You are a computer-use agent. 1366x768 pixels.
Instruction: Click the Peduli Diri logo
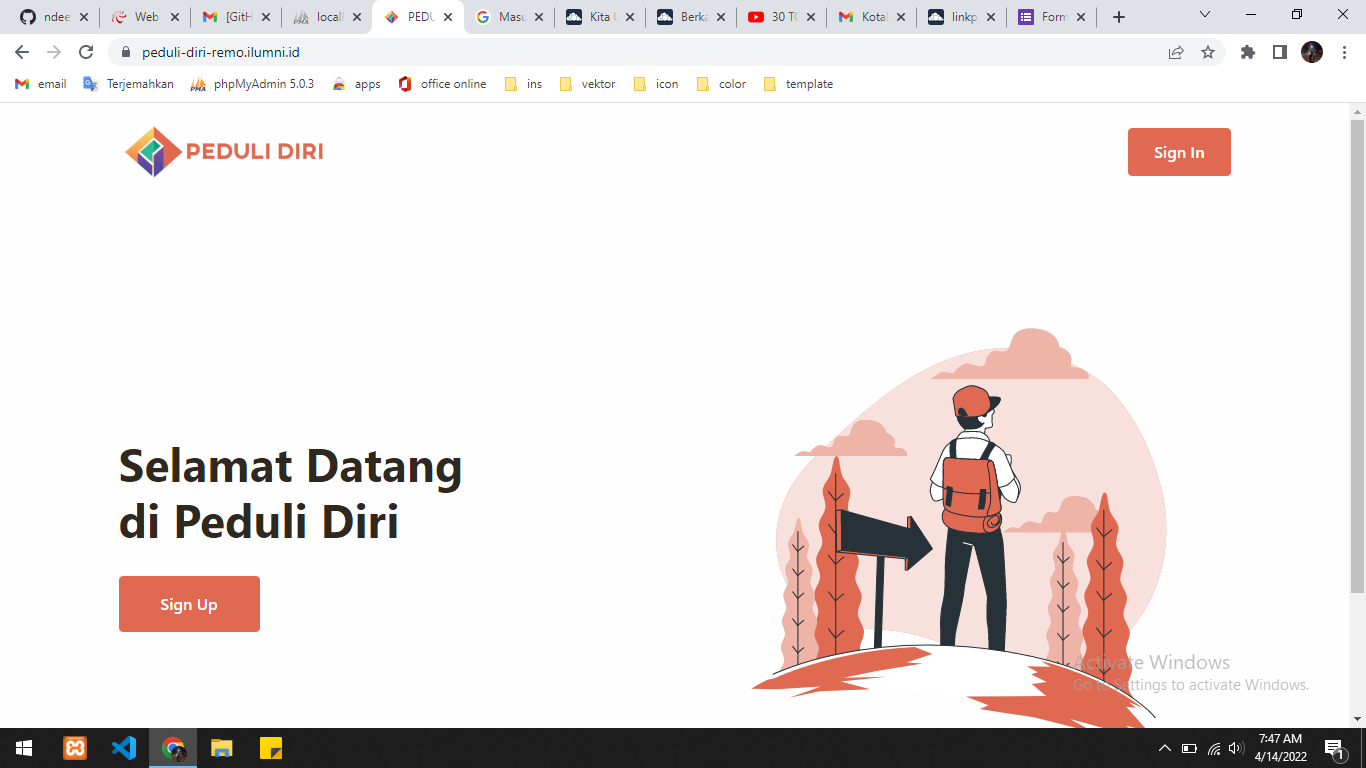224,152
